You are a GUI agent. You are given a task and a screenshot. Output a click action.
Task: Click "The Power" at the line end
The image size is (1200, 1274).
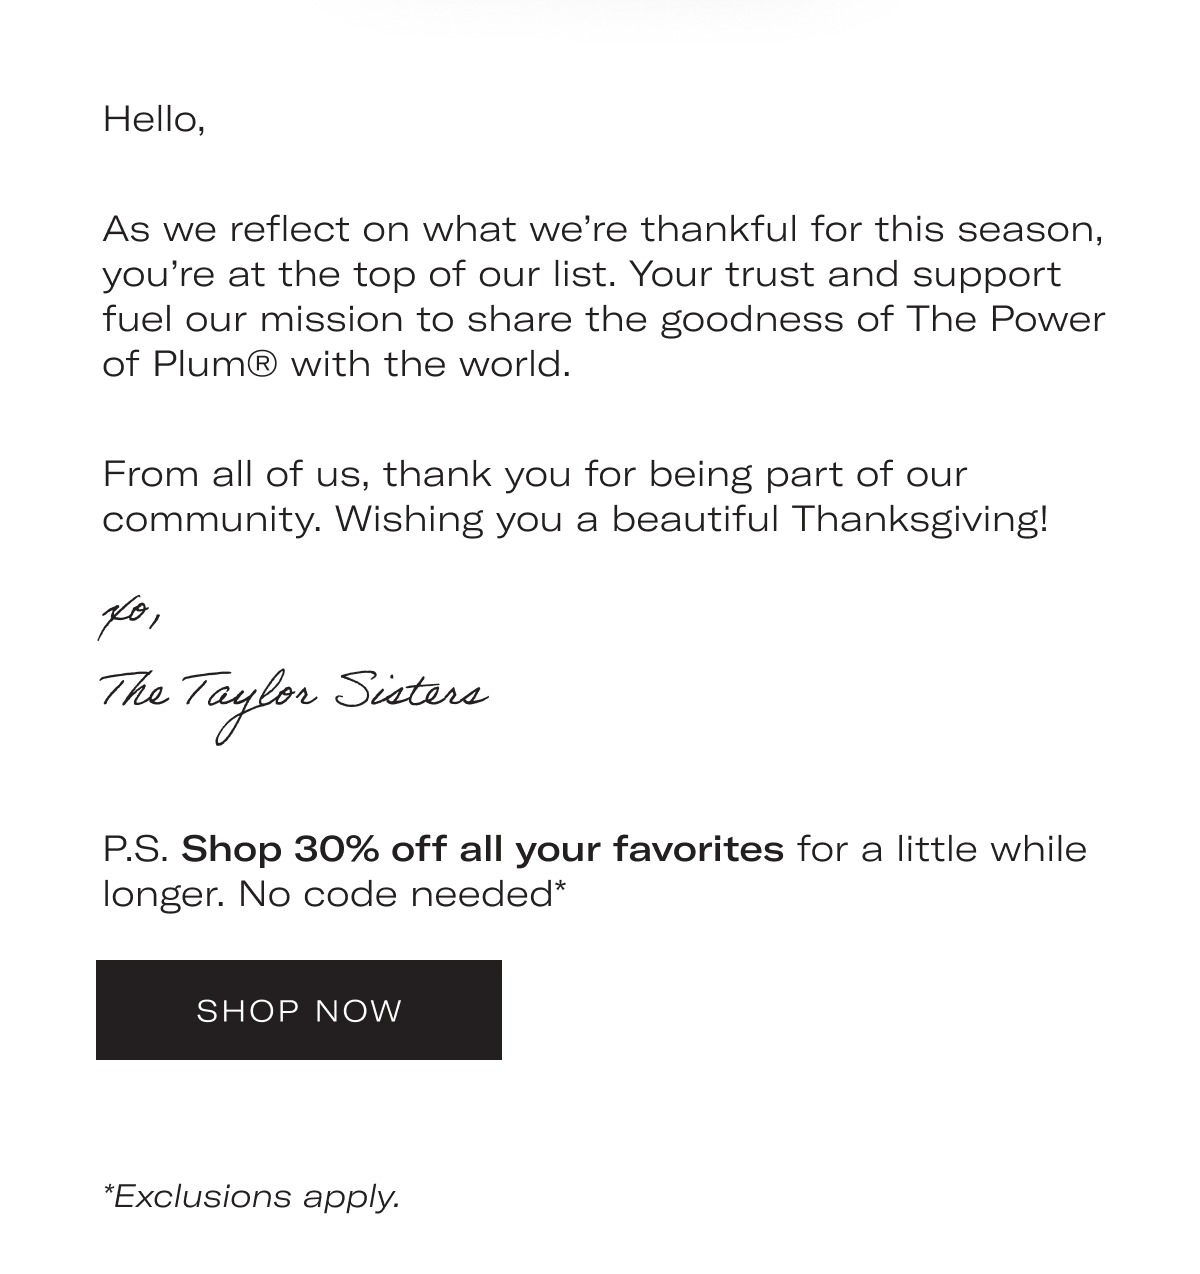(x=1006, y=319)
